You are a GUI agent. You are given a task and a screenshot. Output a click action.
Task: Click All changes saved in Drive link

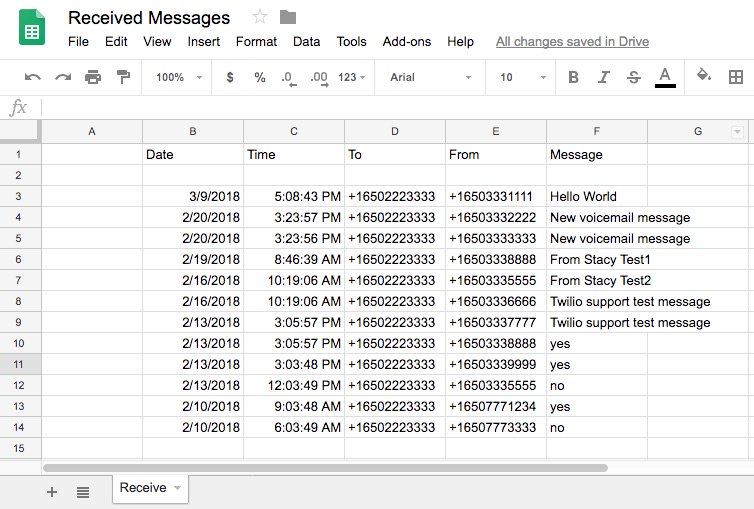tap(572, 42)
